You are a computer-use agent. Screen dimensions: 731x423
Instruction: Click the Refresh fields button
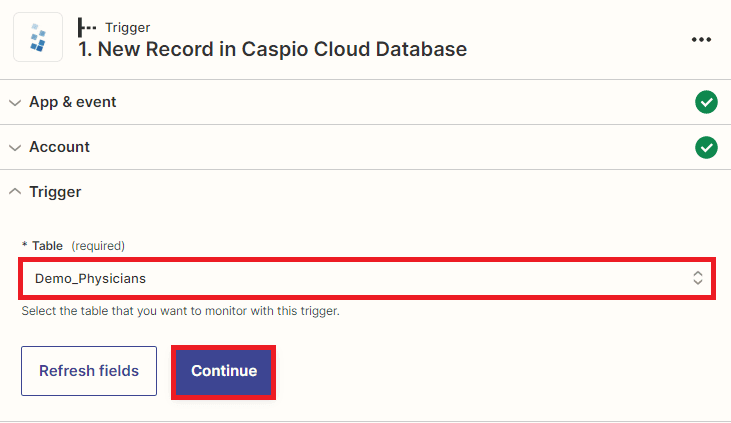pyautogui.click(x=89, y=371)
